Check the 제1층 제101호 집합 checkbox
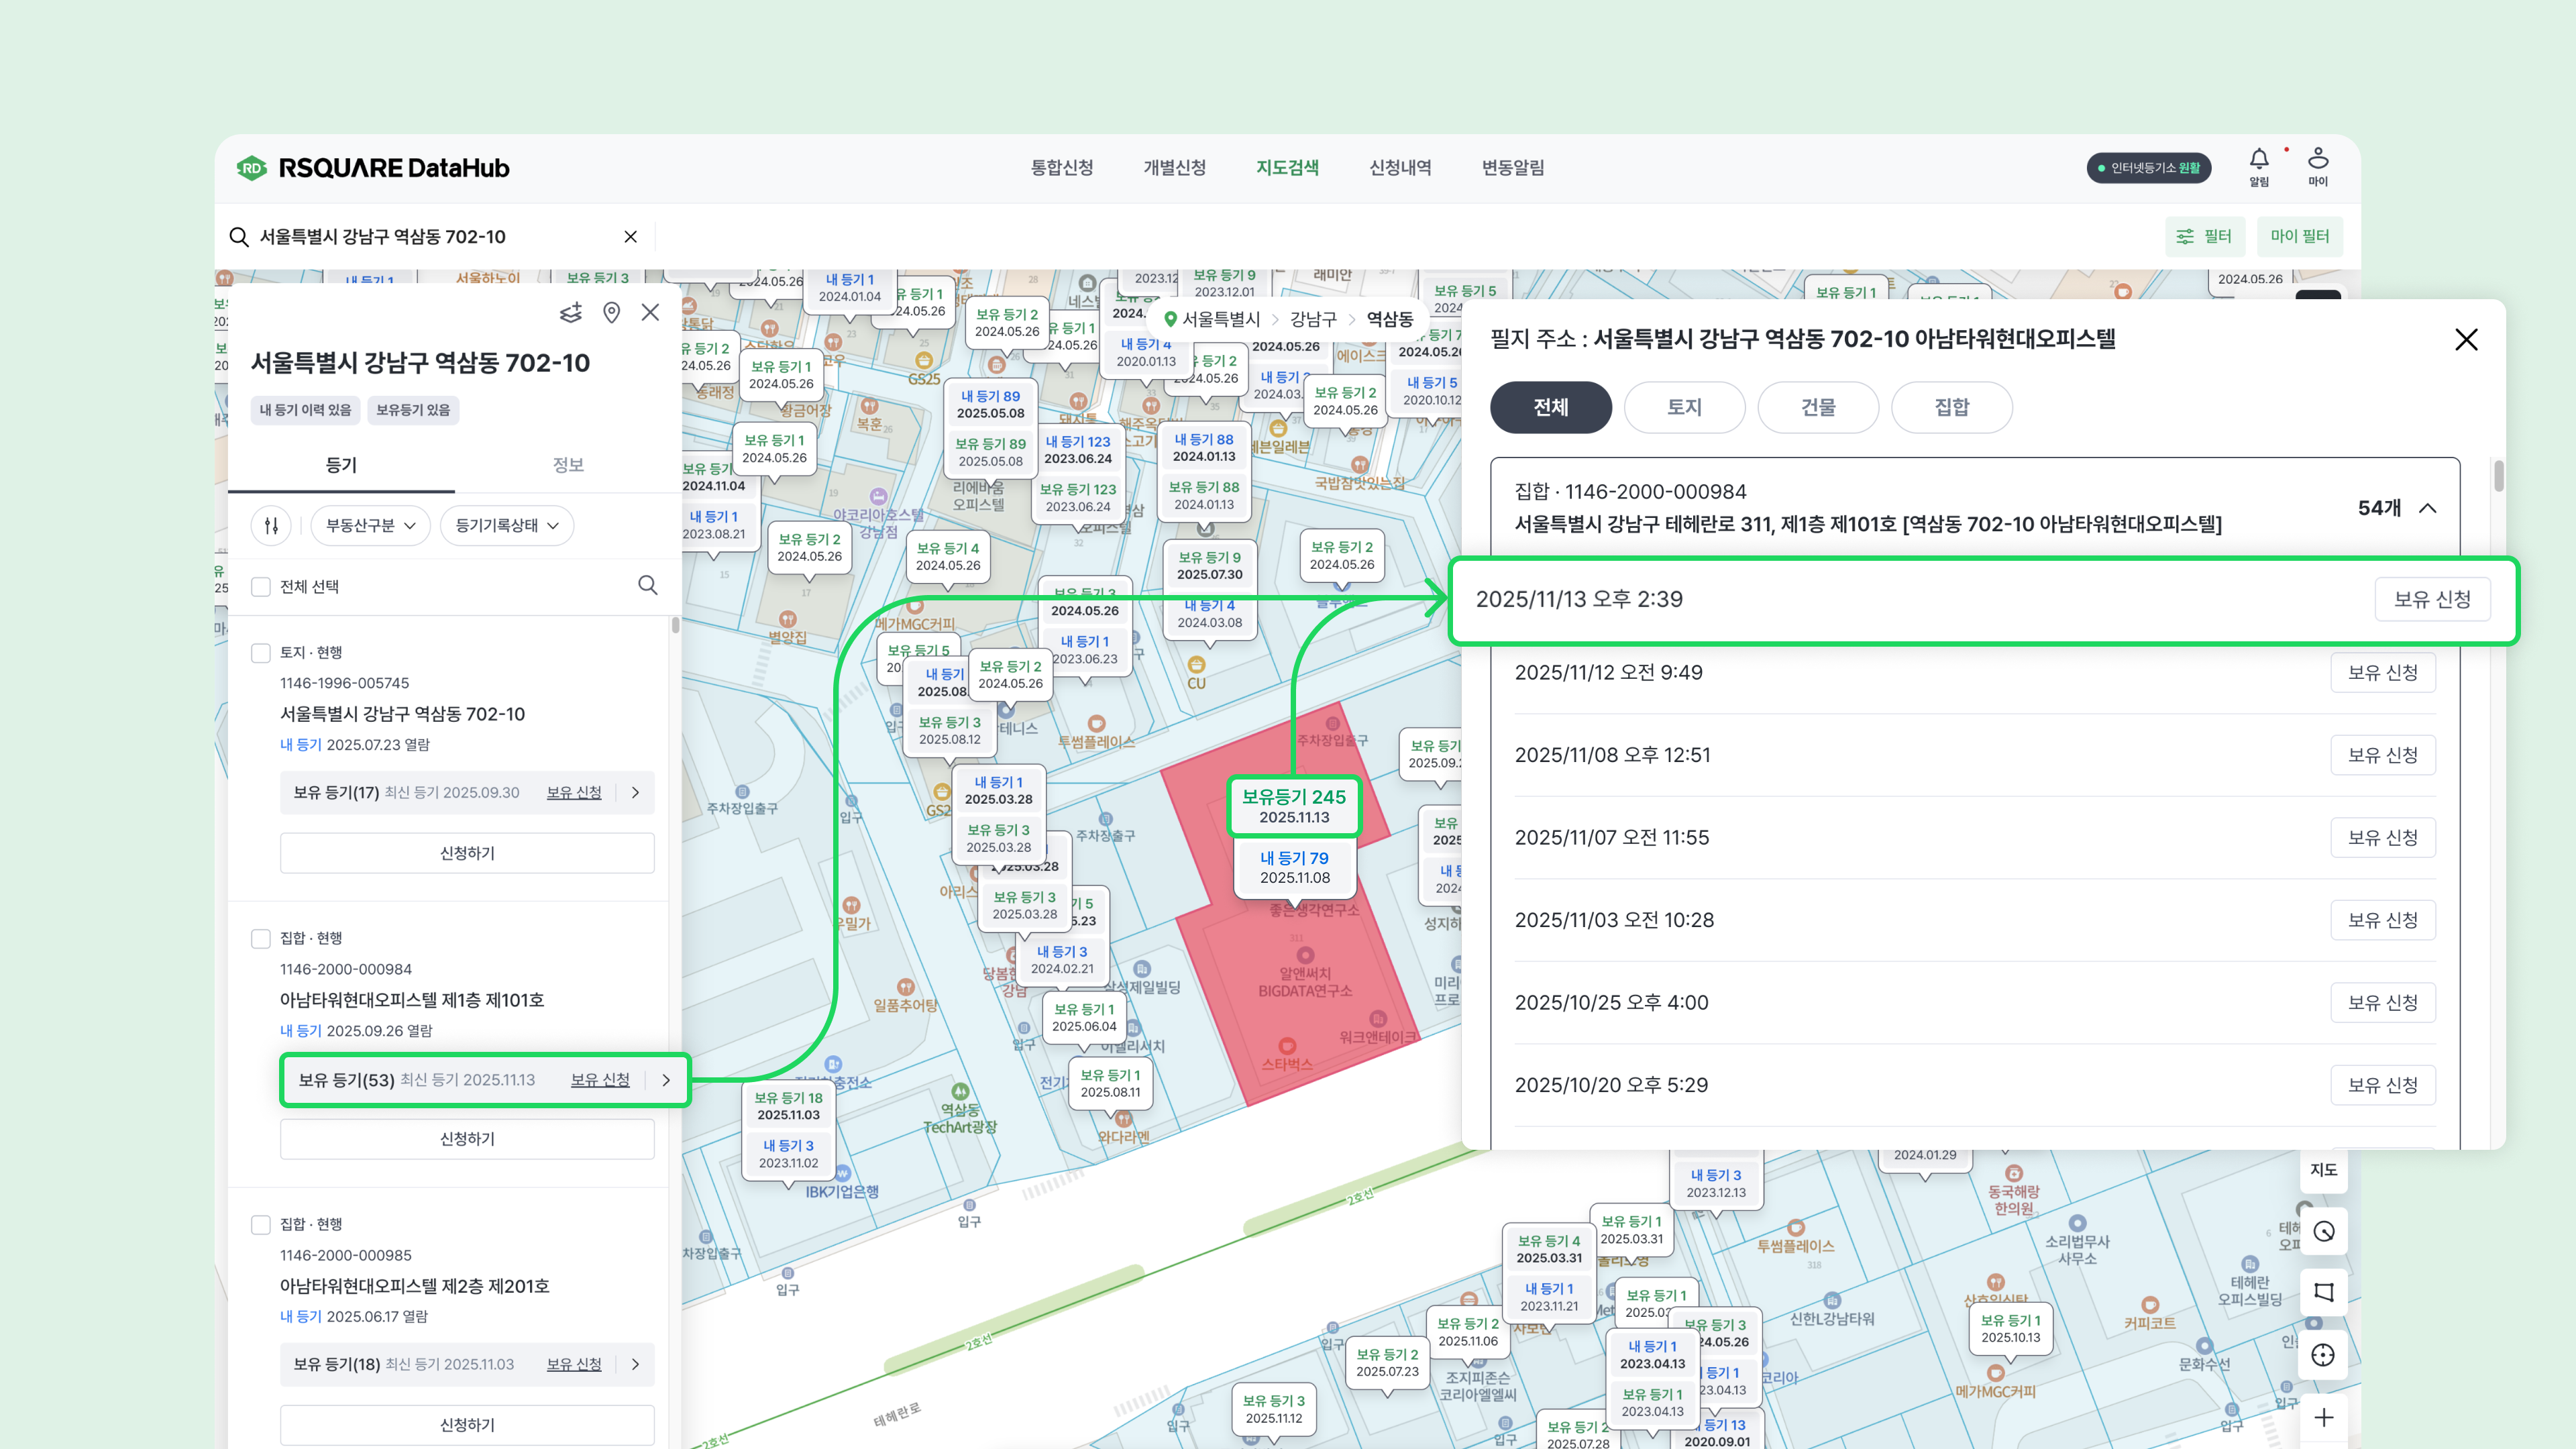The image size is (2576, 1449). [x=261, y=939]
